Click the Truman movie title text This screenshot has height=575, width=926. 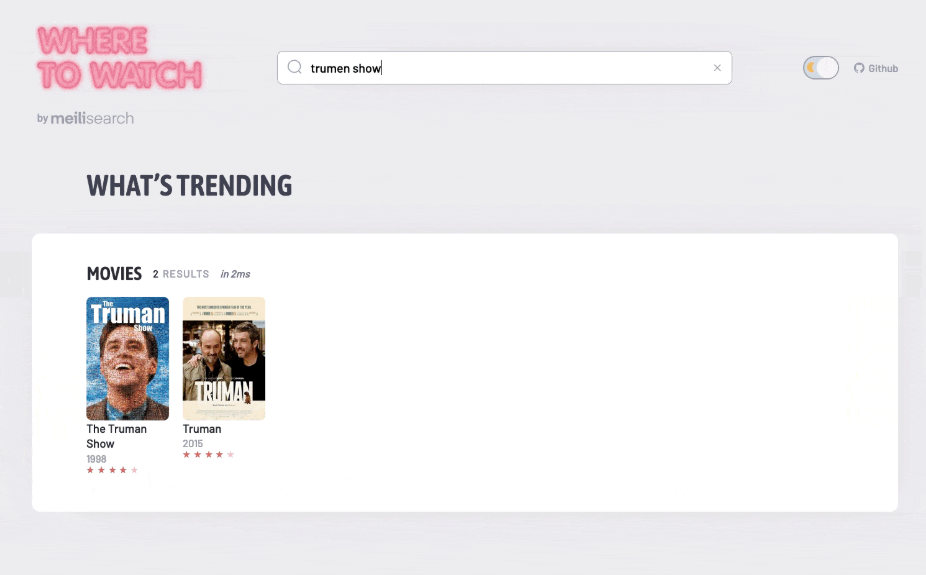tap(202, 429)
